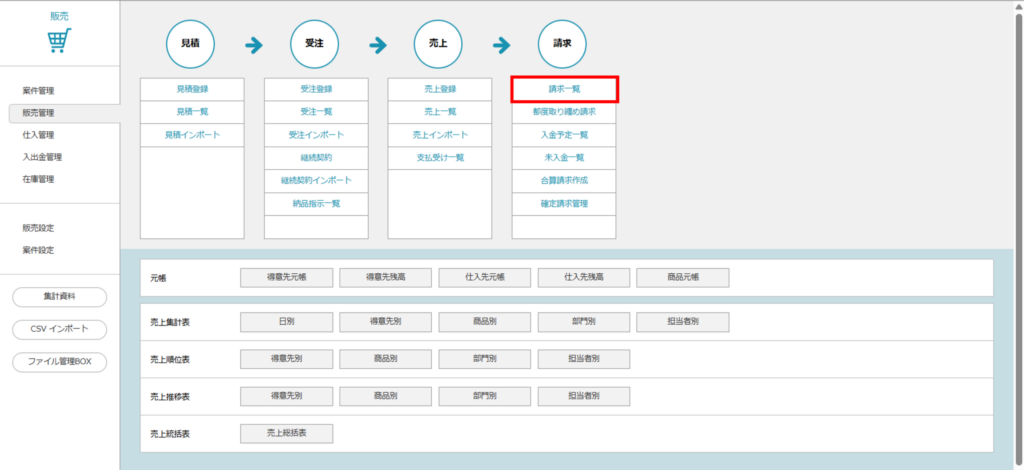This screenshot has width=1024, height=470.
Task: Click the arrow between 売上 and 請求
Action: click(501, 45)
